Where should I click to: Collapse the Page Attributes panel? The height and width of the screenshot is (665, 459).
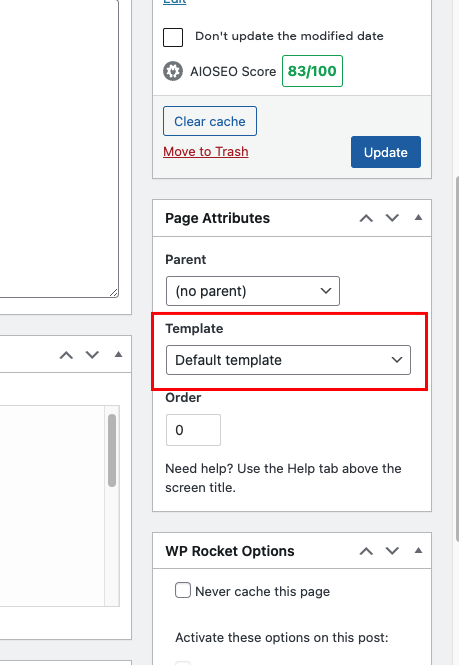[418, 218]
